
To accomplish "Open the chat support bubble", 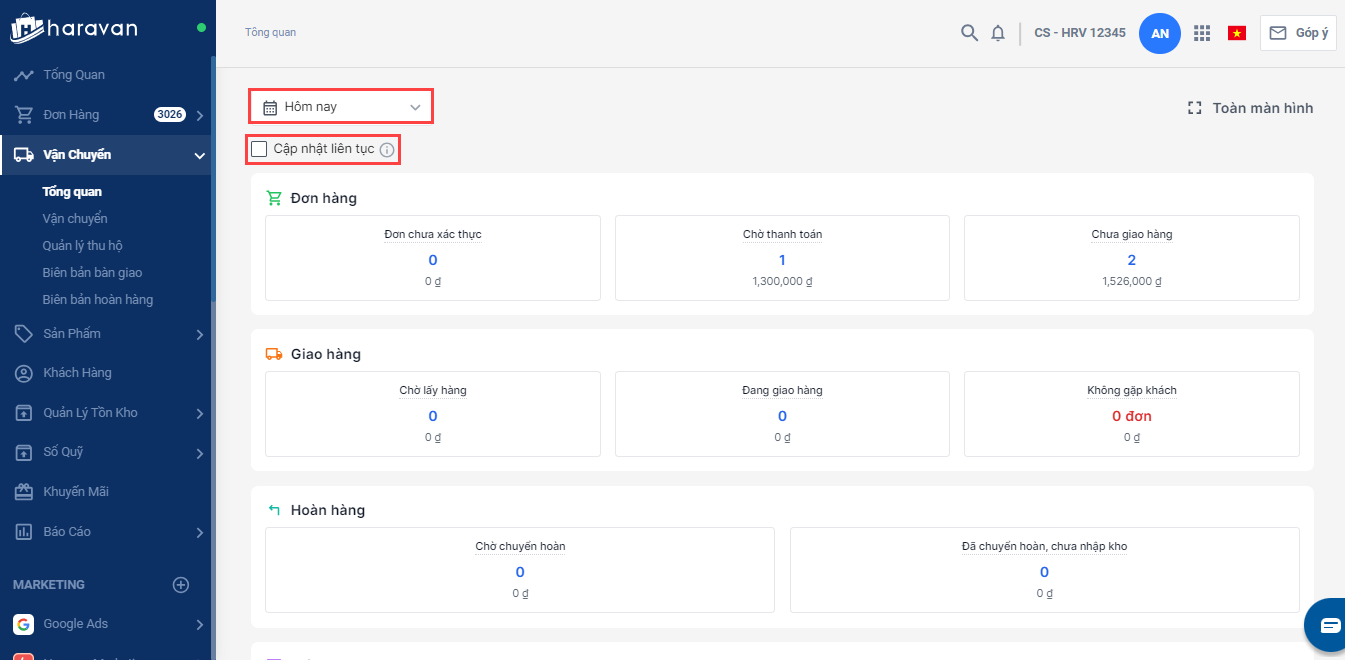I will (x=1329, y=626).
